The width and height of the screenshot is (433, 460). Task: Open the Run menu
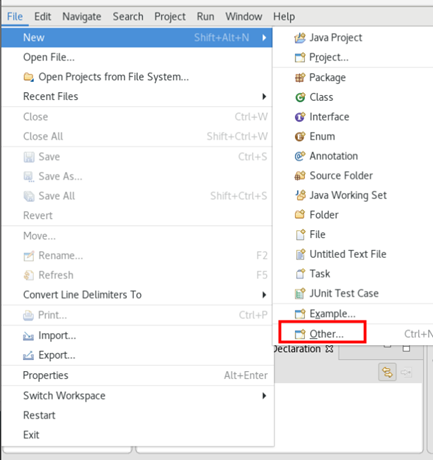[x=205, y=17]
